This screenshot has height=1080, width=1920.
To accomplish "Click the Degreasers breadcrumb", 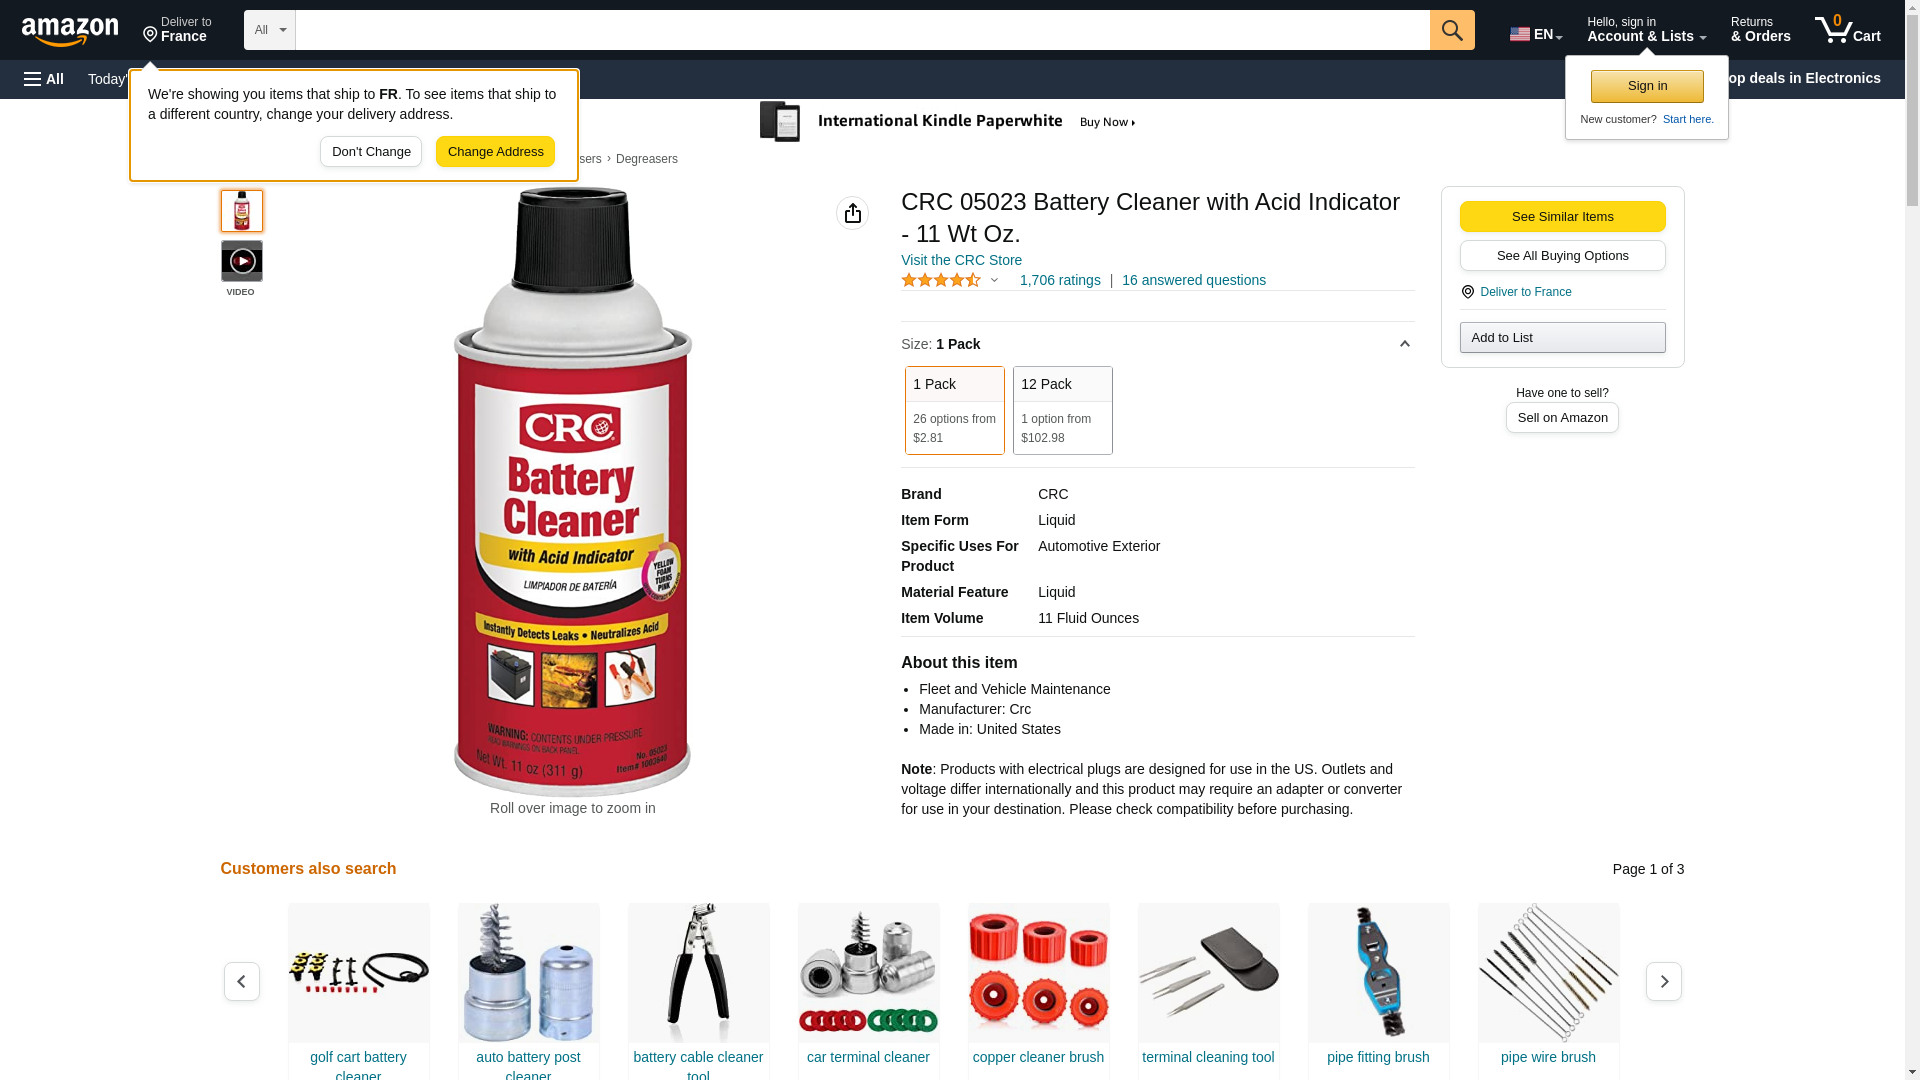I will pos(647,159).
